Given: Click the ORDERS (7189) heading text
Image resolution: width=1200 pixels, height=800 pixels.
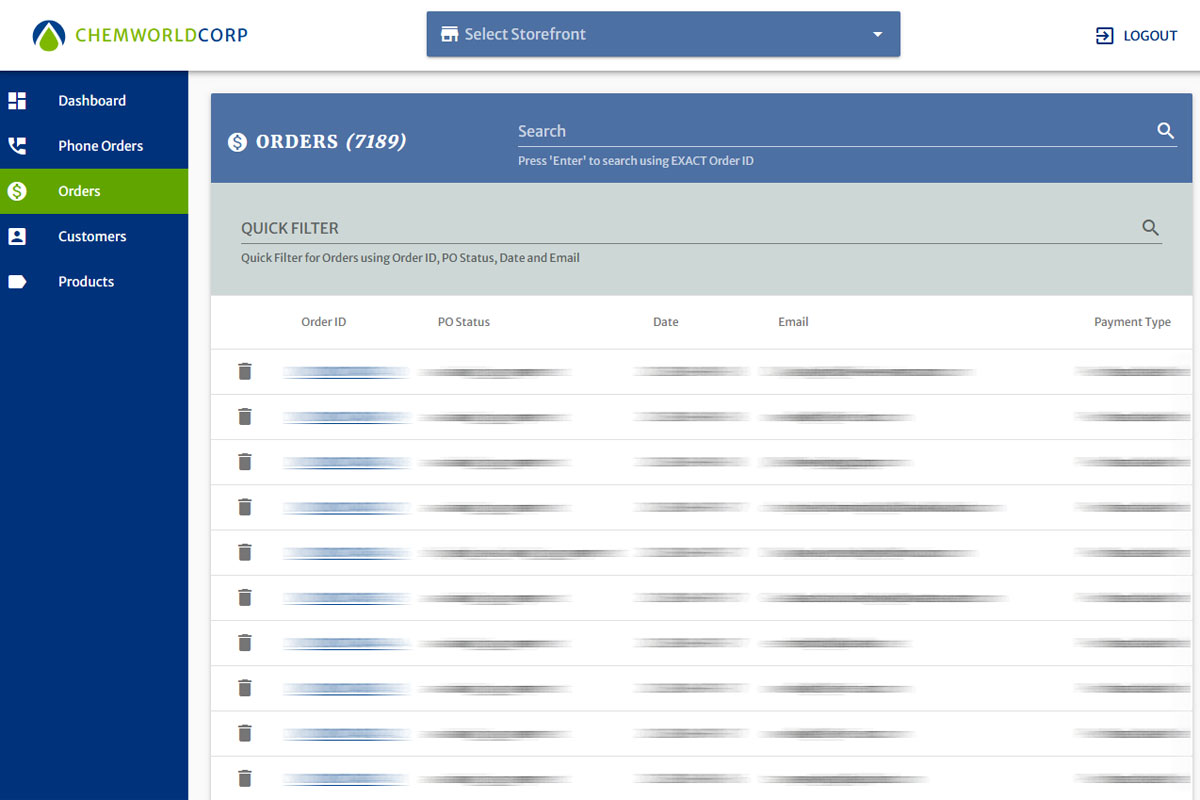Looking at the screenshot, I should pos(331,142).
